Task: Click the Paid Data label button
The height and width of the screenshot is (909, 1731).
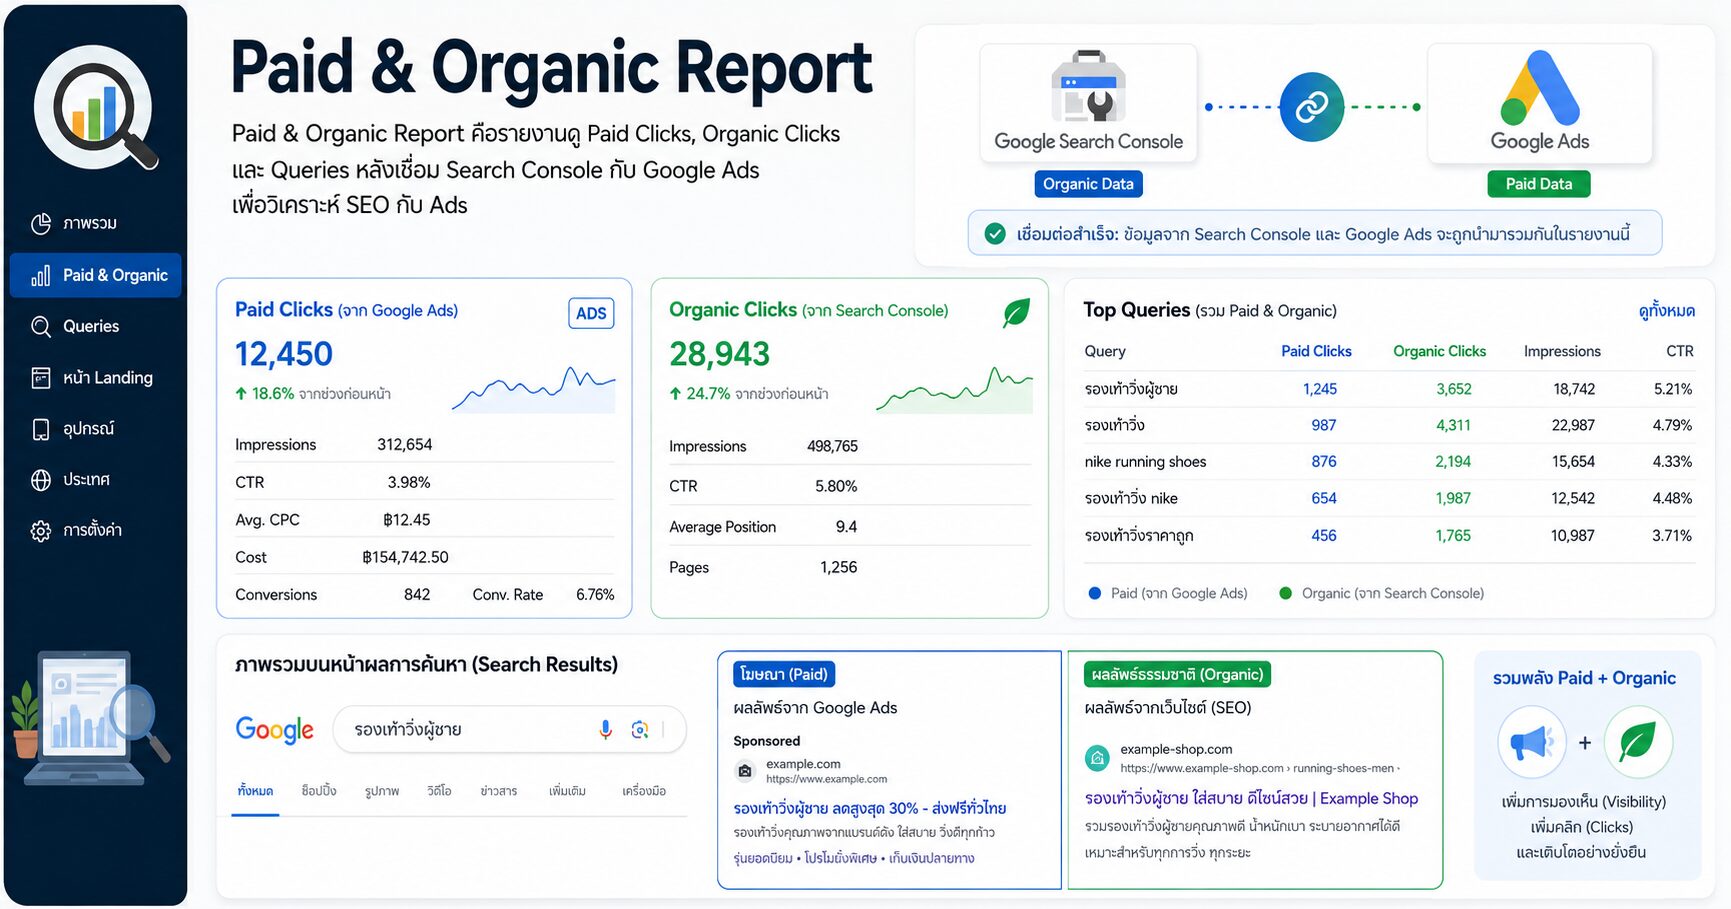Action: 1539,184
